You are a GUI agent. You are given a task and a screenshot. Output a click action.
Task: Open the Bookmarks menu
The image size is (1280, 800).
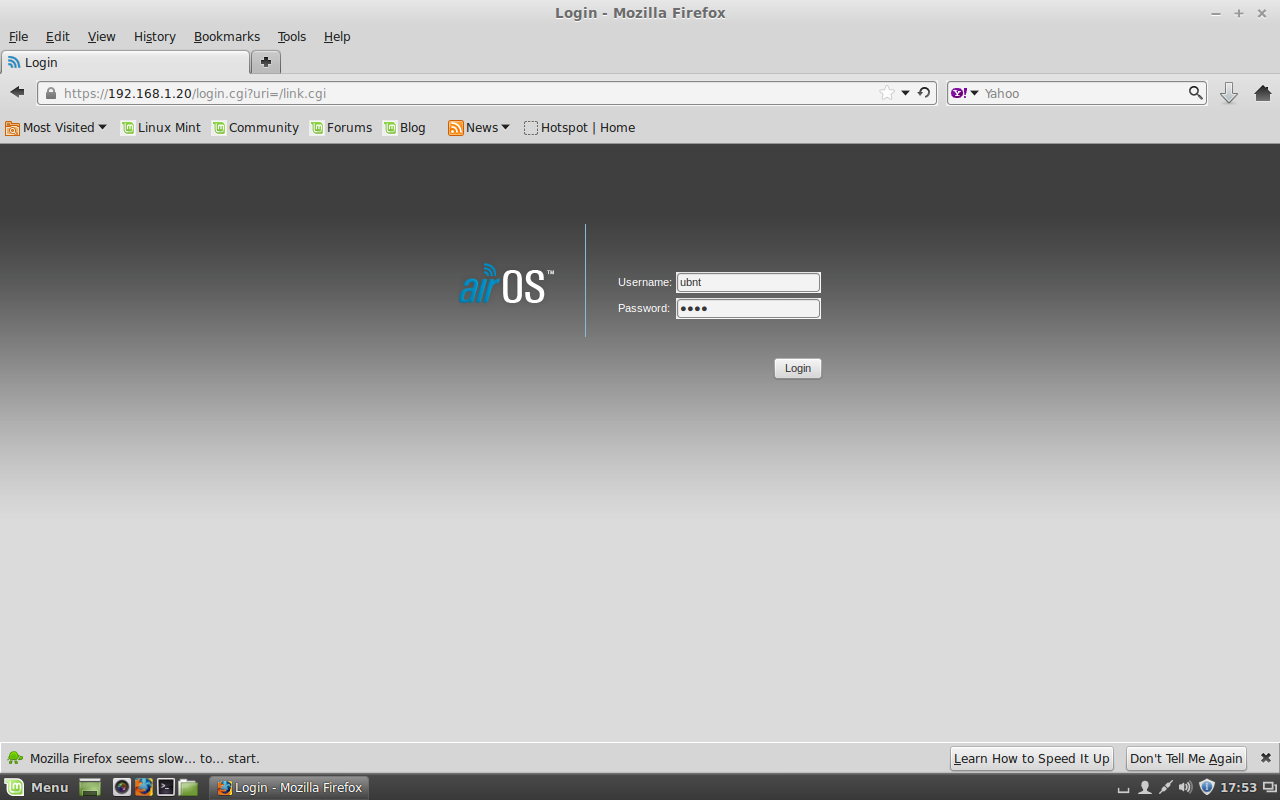point(227,36)
